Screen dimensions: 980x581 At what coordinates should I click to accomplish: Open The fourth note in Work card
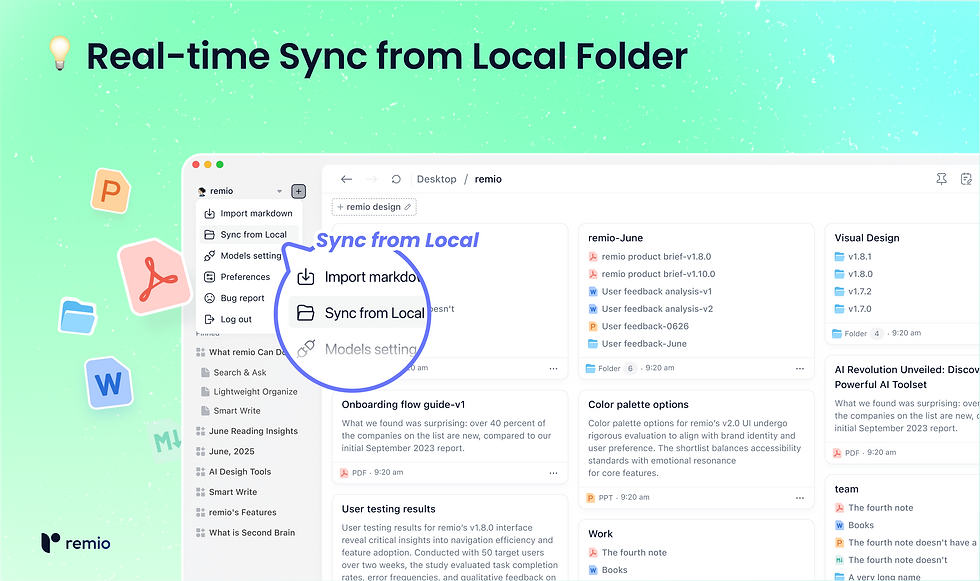tap(634, 553)
